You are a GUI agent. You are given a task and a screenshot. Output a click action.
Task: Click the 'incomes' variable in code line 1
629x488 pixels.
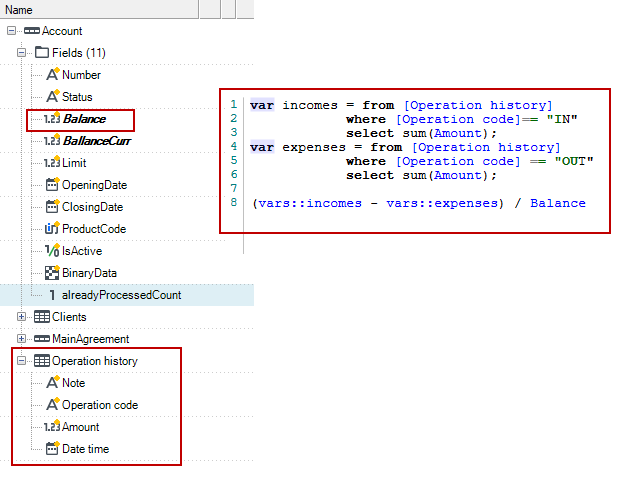310,105
